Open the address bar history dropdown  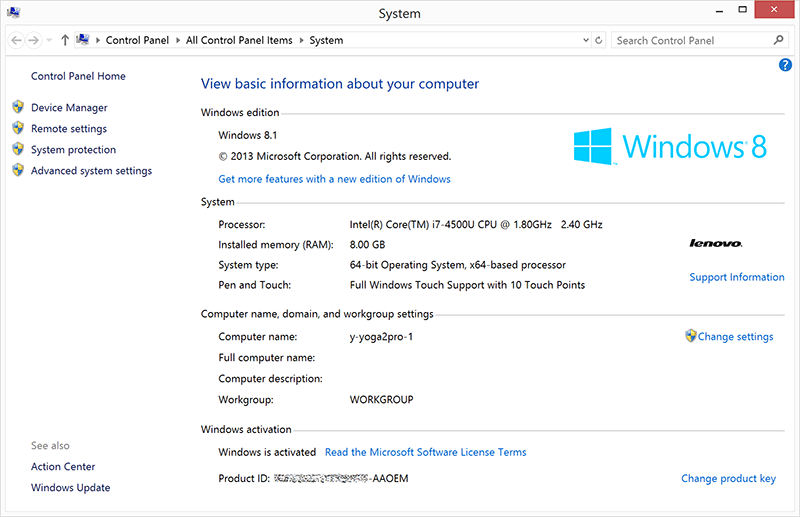[x=586, y=40]
